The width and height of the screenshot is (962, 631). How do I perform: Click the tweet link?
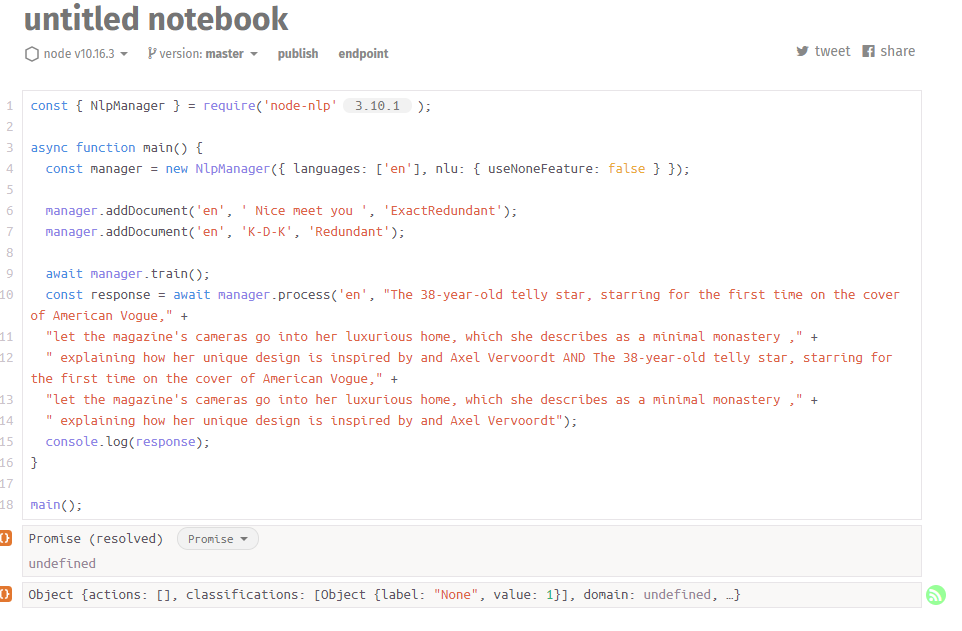point(832,50)
